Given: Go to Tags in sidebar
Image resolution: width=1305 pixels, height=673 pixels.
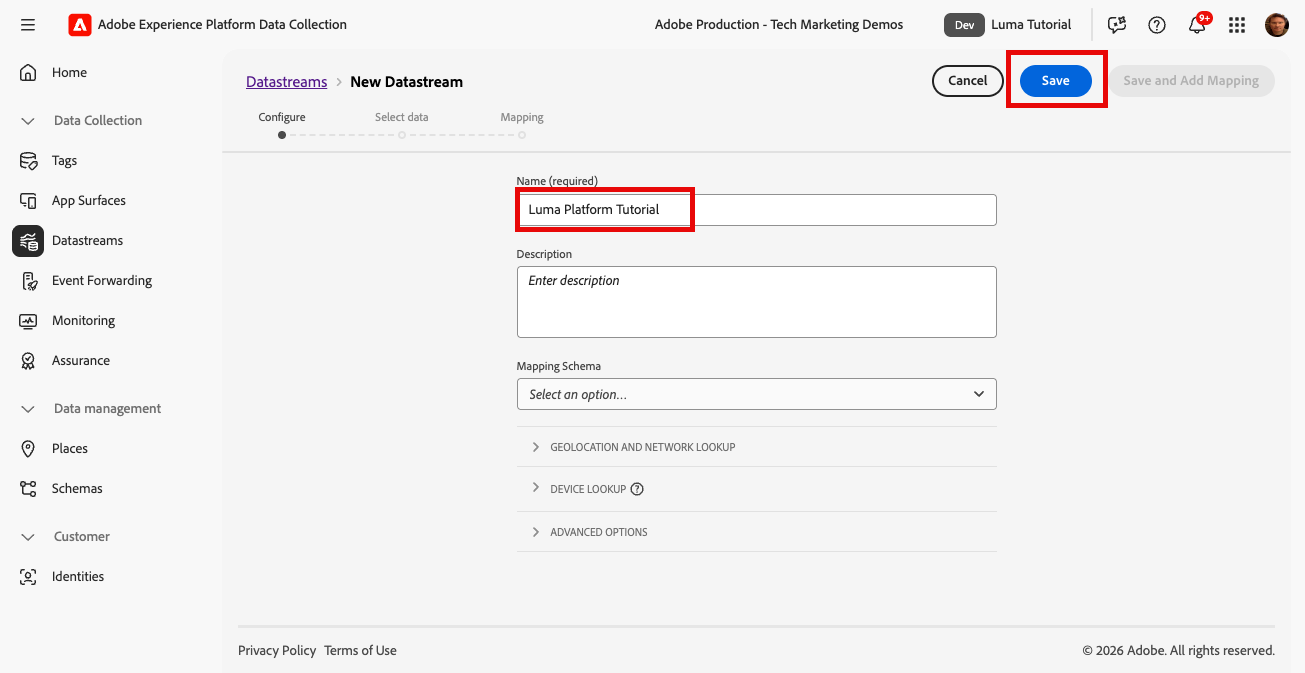Looking at the screenshot, I should pyautogui.click(x=64, y=161).
